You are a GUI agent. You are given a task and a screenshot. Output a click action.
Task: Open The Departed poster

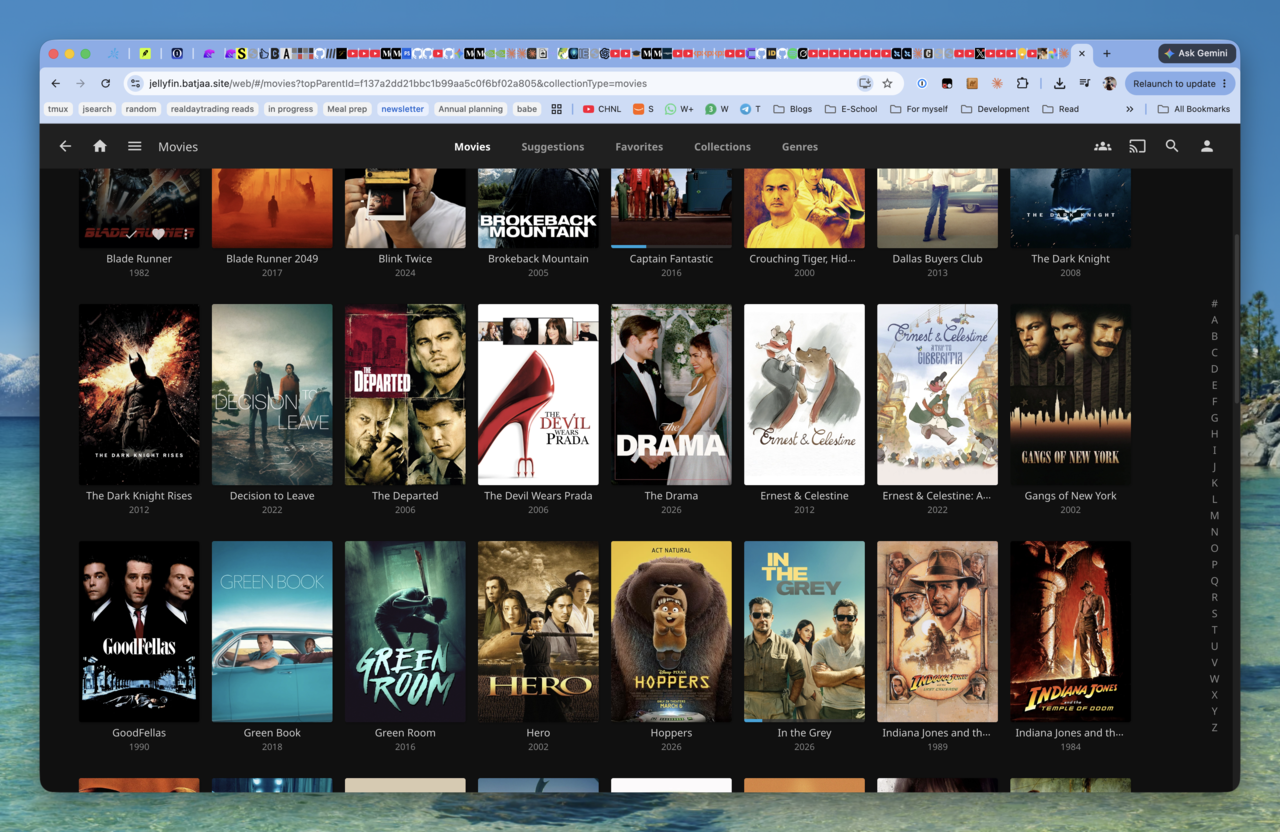(x=405, y=395)
